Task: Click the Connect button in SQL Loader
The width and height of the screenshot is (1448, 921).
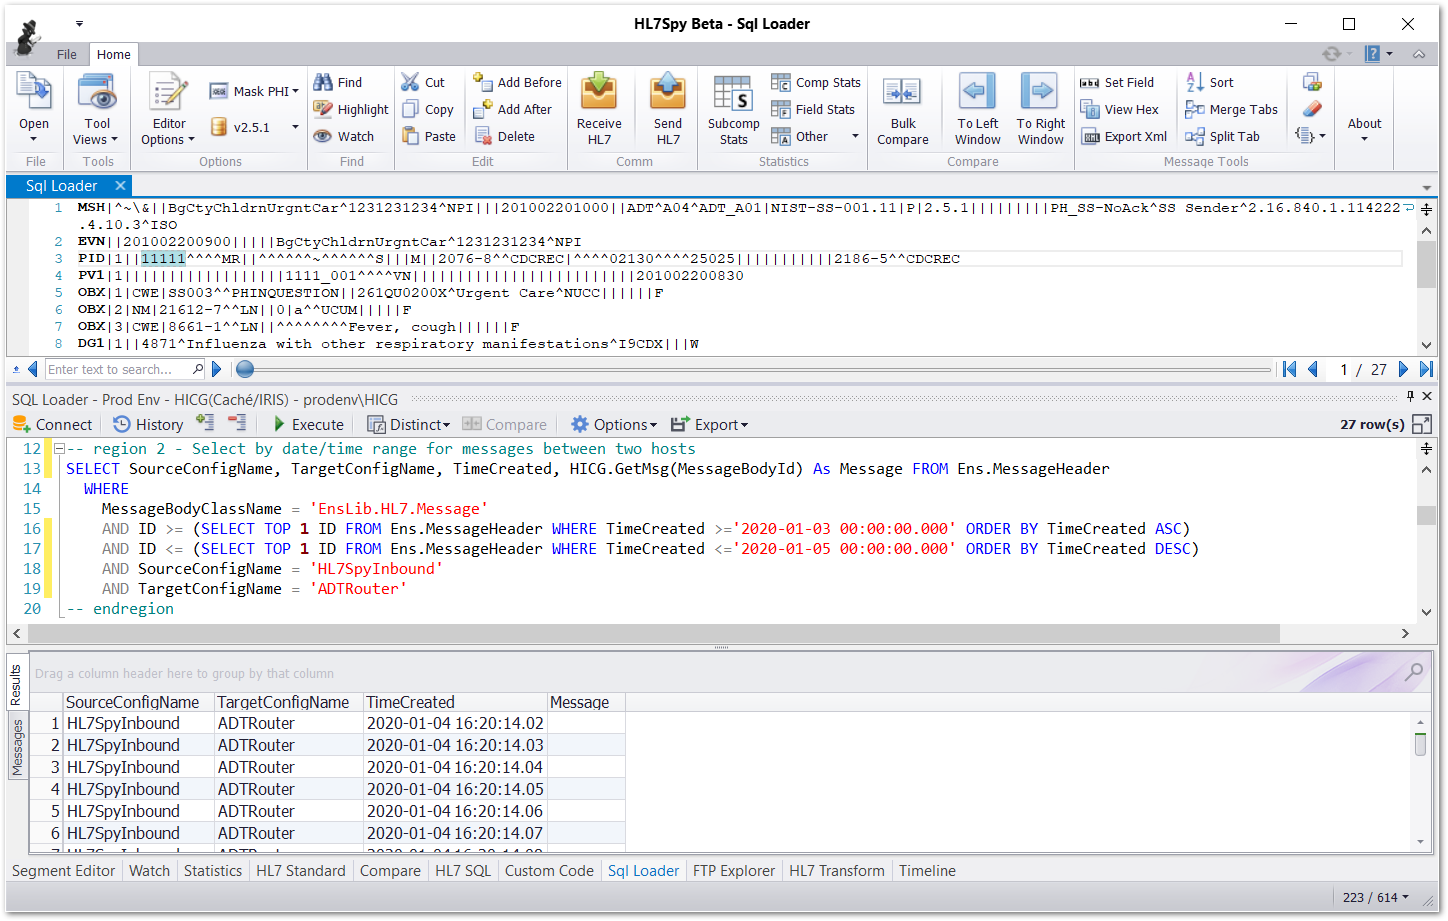Action: coord(52,424)
